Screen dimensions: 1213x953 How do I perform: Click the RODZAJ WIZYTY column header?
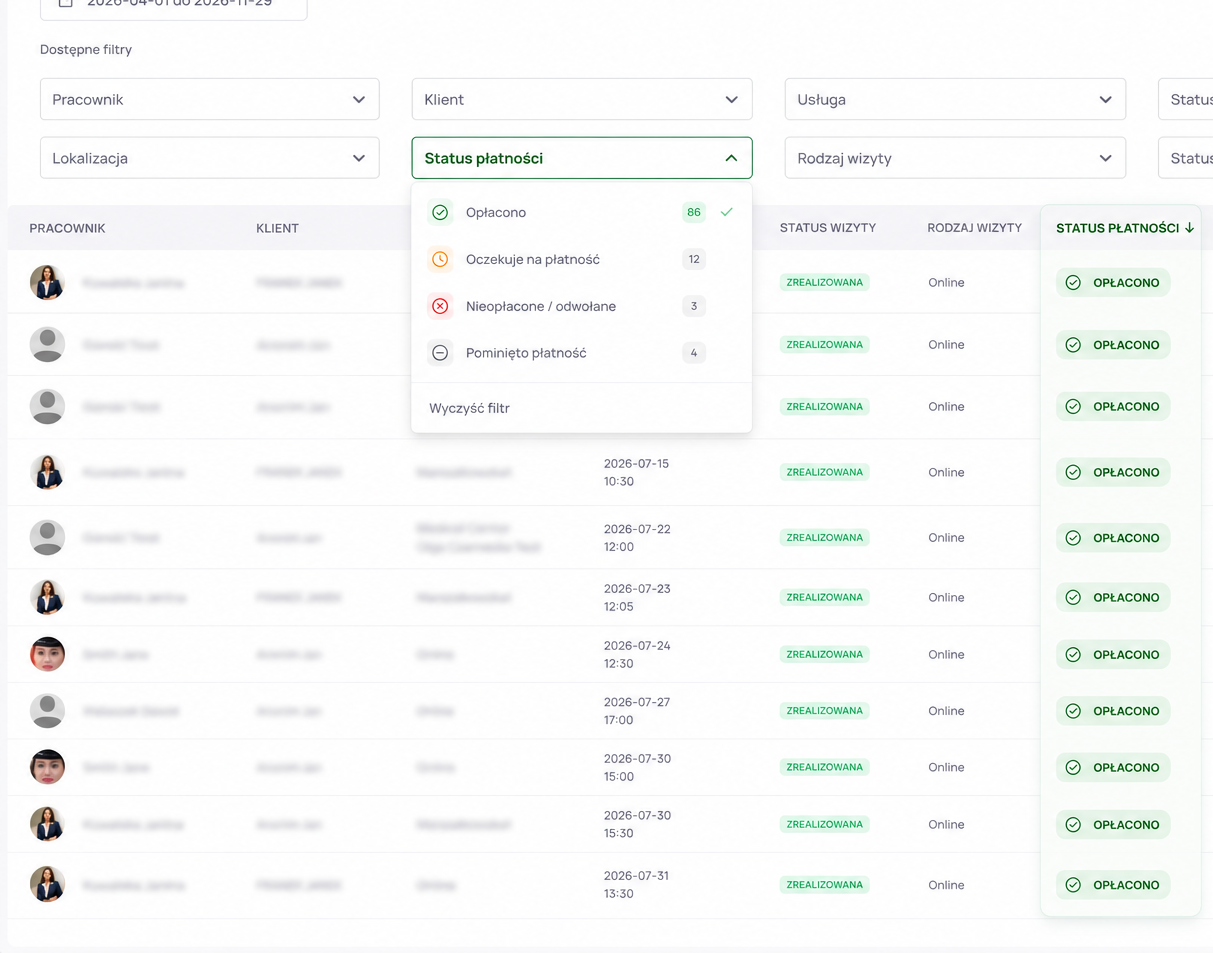[x=975, y=228]
